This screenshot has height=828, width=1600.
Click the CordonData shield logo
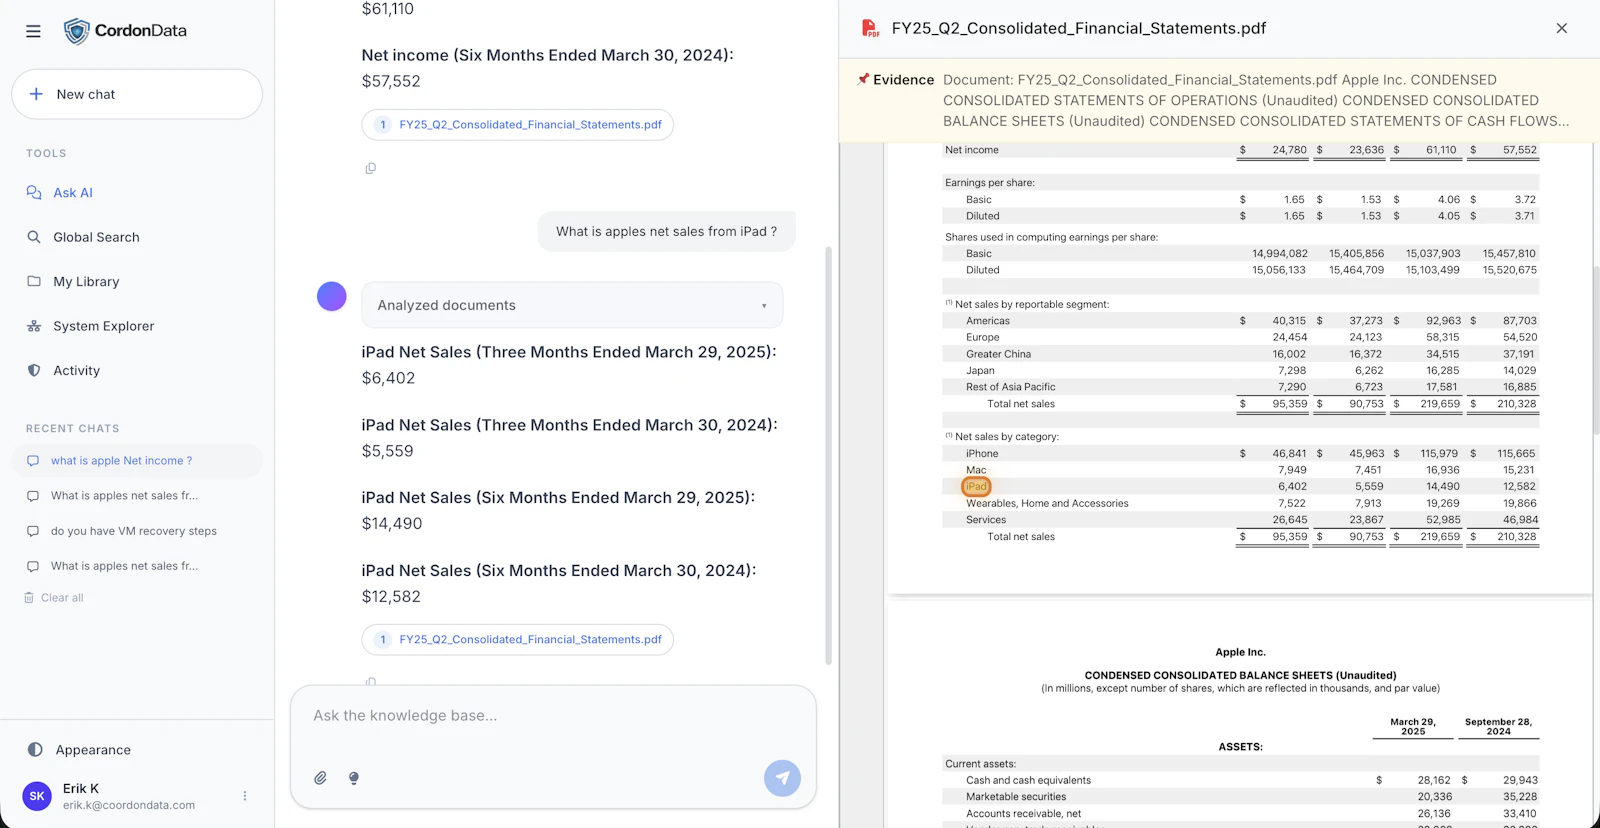[x=77, y=31]
